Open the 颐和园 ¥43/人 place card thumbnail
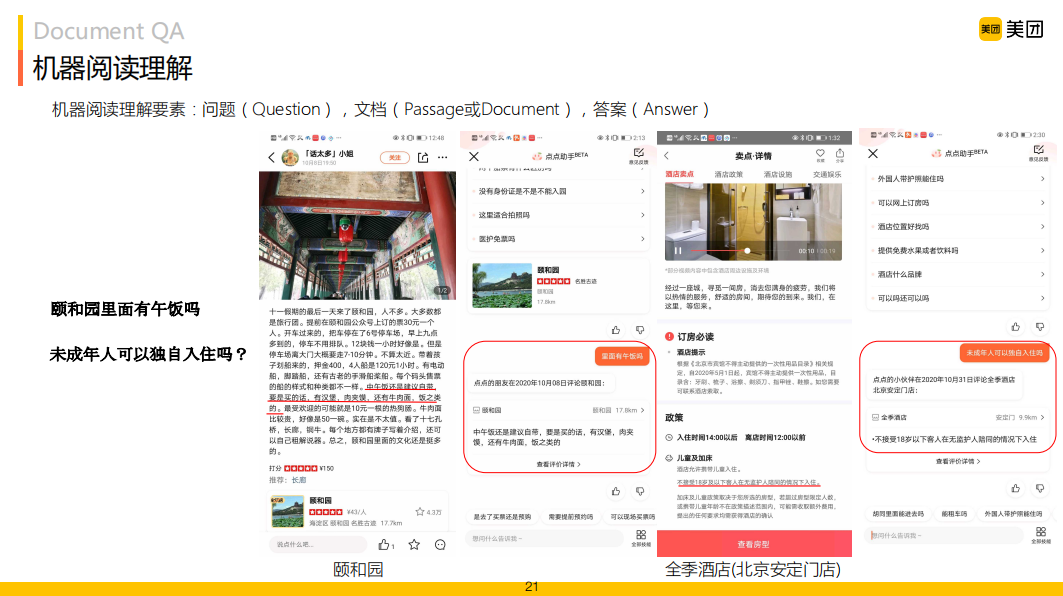 pyautogui.click(x=287, y=512)
